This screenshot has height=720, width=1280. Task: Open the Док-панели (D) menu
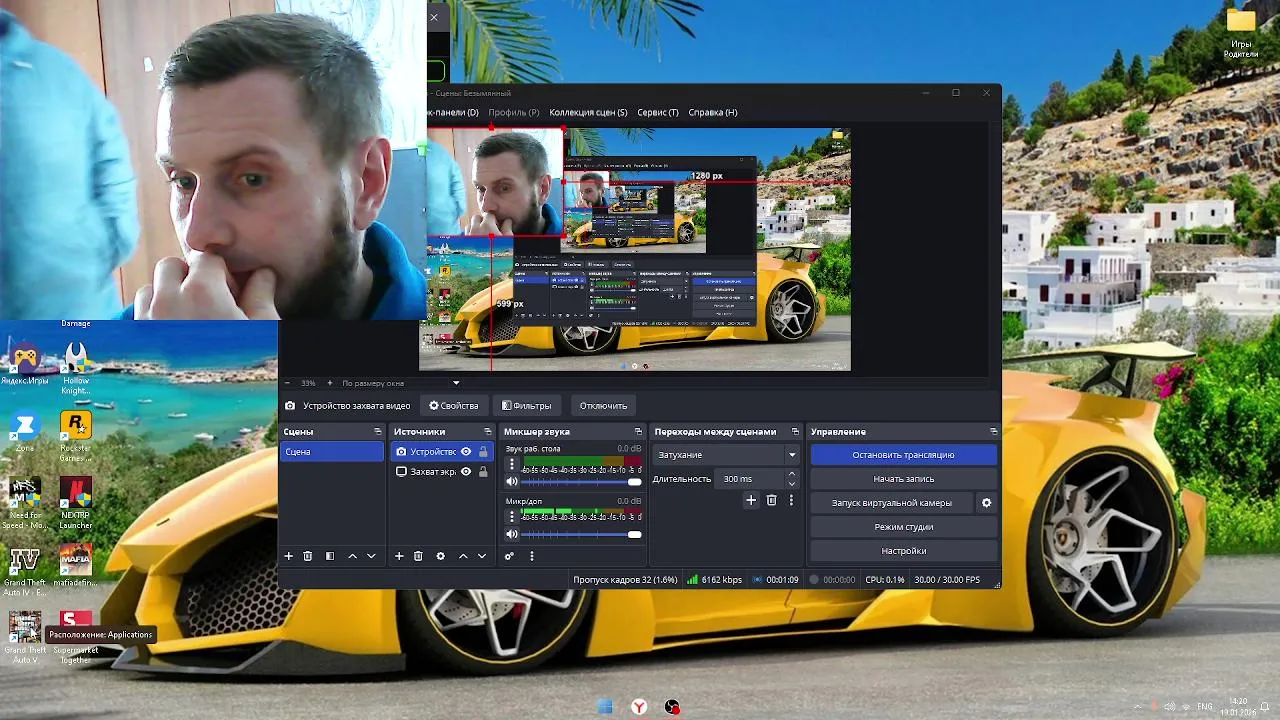453,112
